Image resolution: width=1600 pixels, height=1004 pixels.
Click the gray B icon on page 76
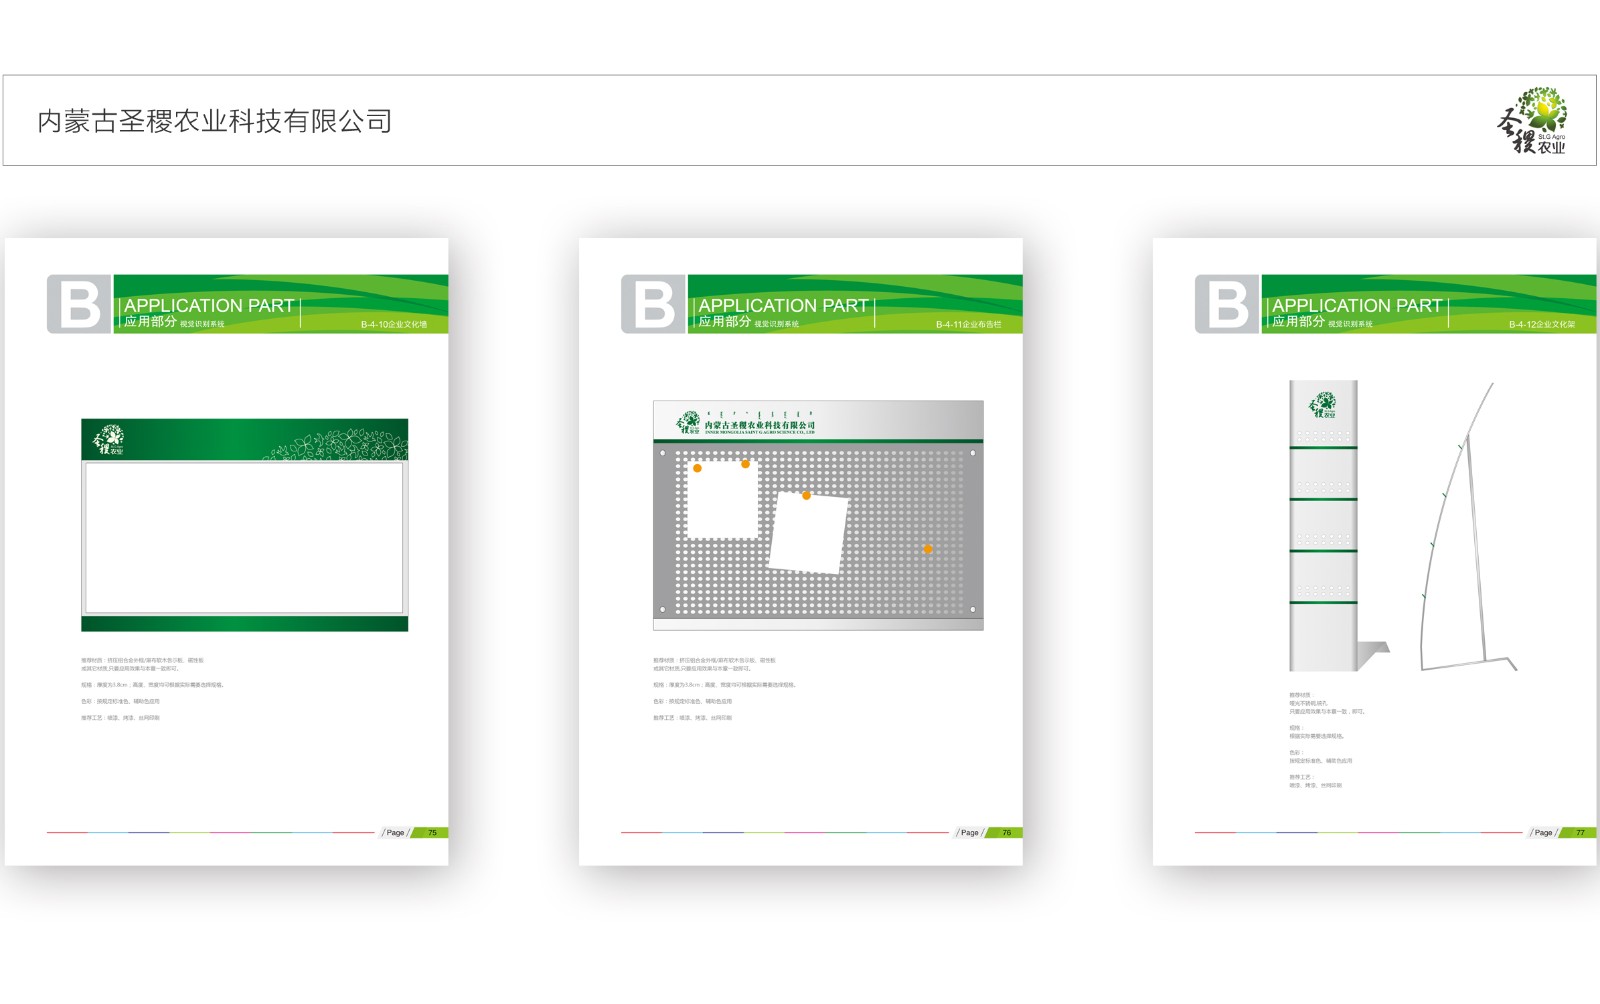[x=652, y=304]
